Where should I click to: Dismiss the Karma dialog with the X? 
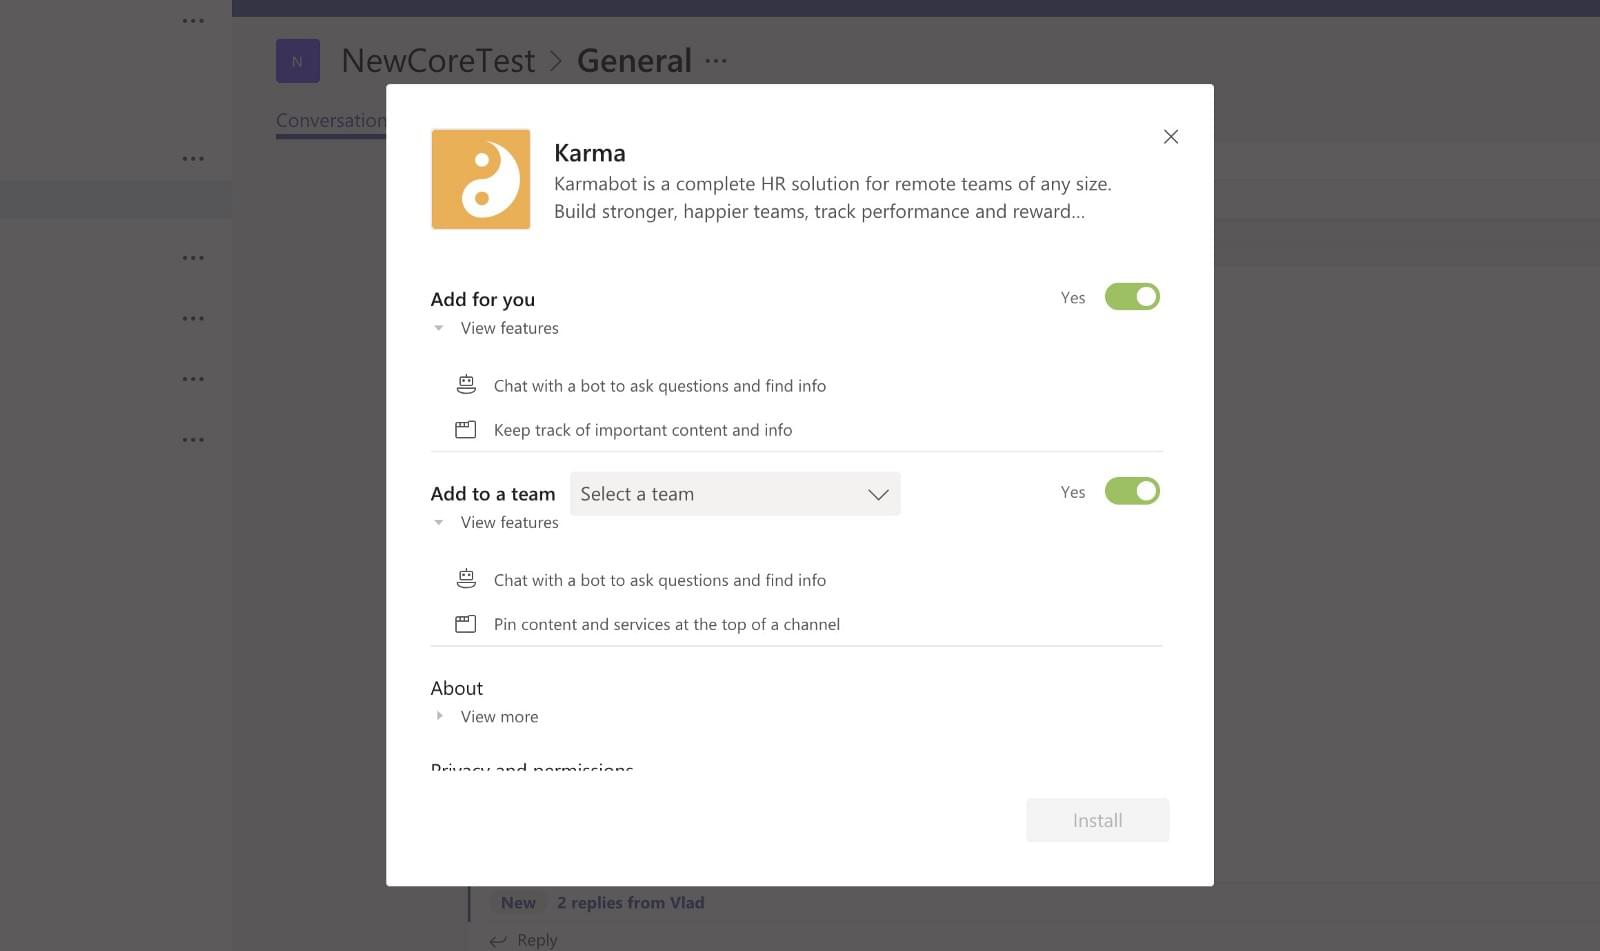point(1170,136)
